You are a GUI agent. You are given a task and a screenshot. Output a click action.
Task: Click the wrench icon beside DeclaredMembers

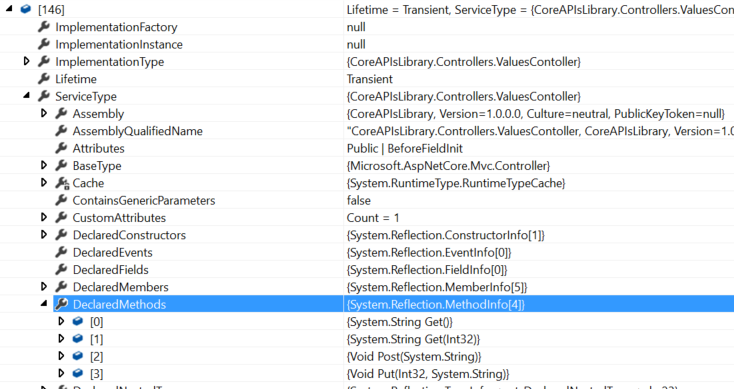pyautogui.click(x=61, y=286)
